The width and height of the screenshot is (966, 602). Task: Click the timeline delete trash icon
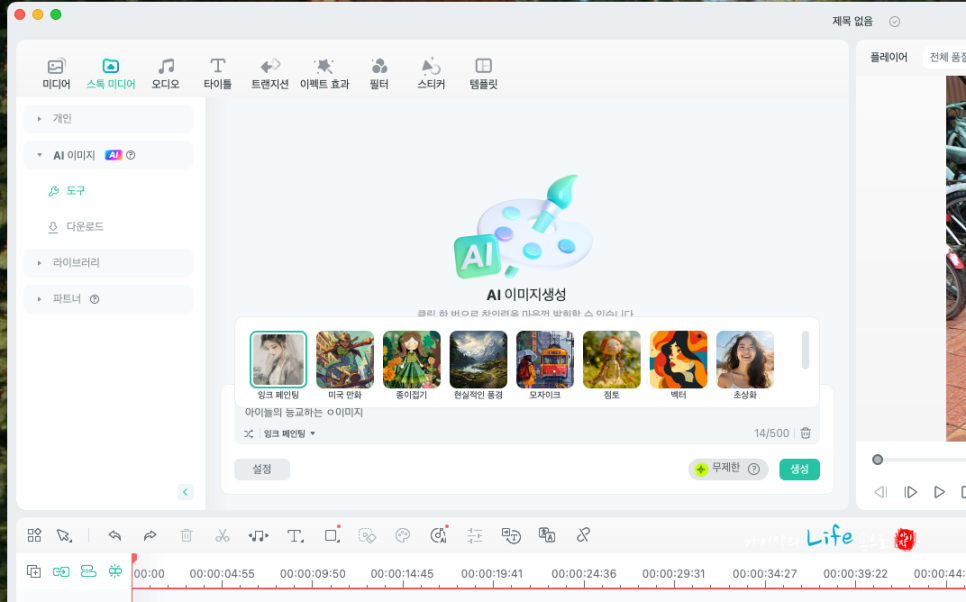click(187, 535)
